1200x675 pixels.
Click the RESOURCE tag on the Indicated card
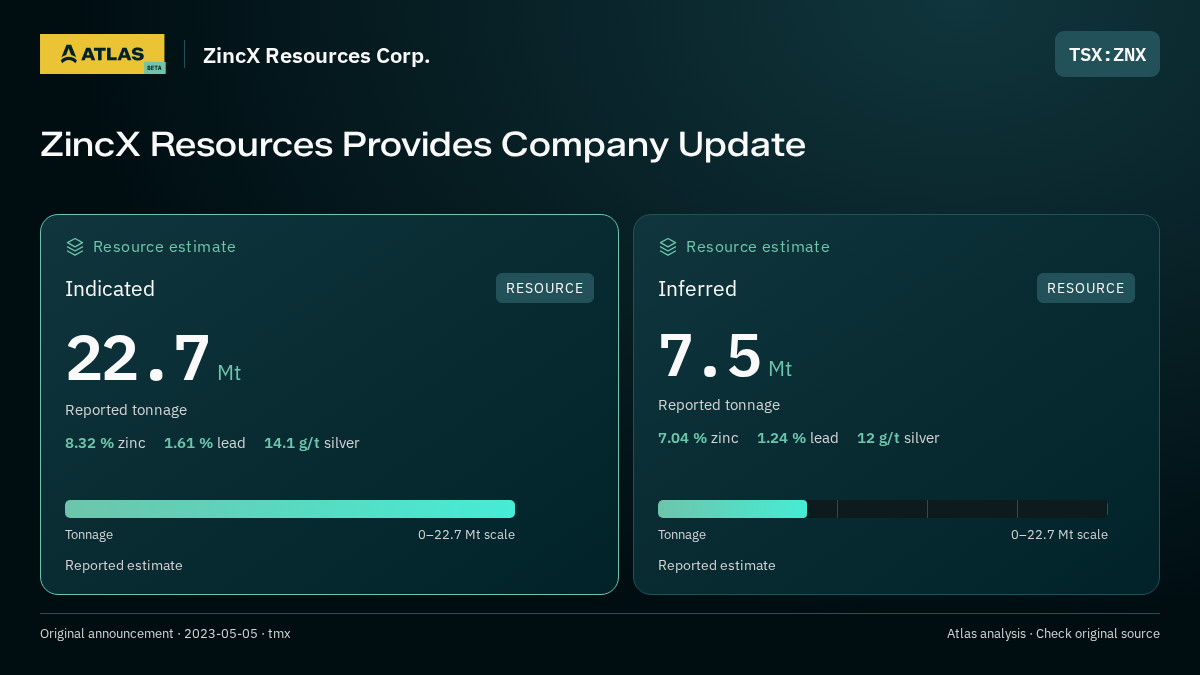click(x=545, y=288)
